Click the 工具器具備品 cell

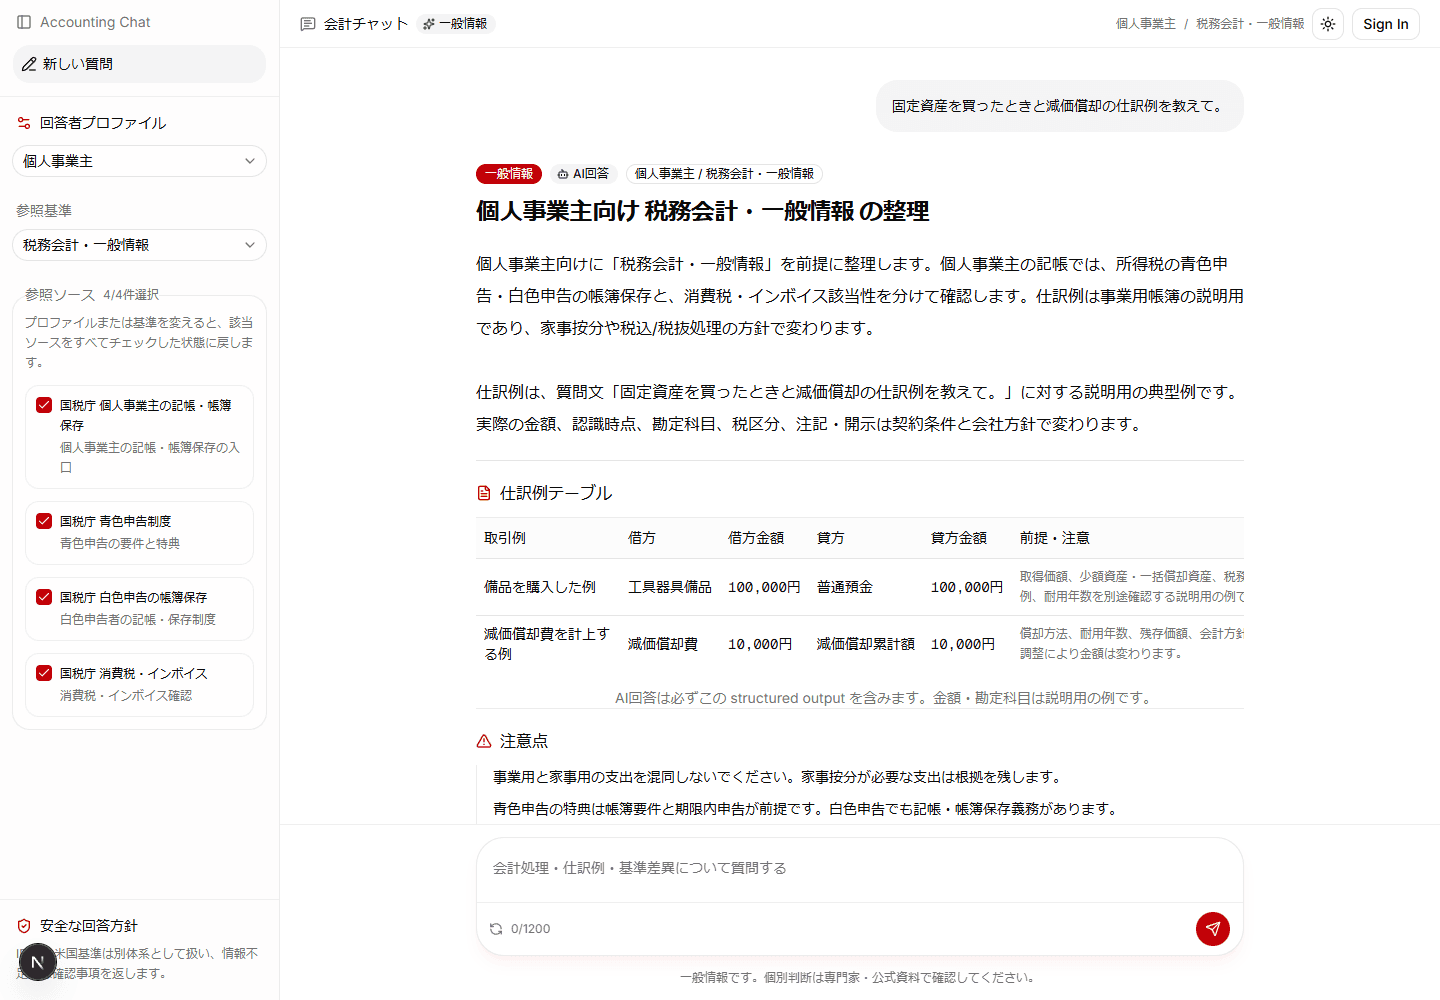[x=670, y=587]
